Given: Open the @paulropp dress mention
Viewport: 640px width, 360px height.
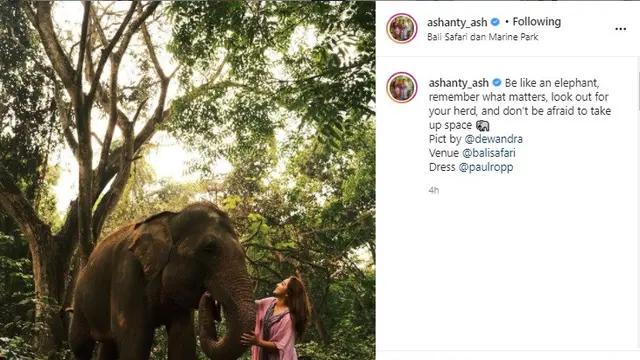Looking at the screenshot, I should [486, 167].
